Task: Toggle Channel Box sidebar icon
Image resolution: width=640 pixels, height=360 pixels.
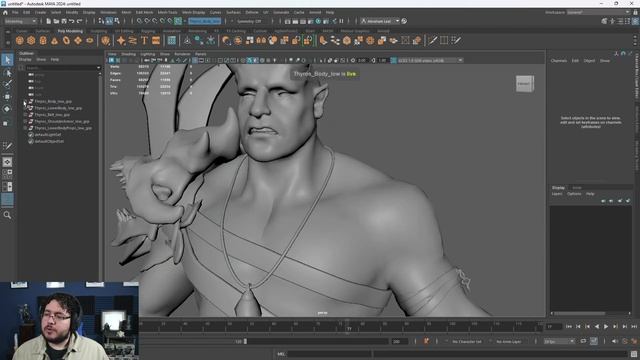Action: [x=635, y=21]
